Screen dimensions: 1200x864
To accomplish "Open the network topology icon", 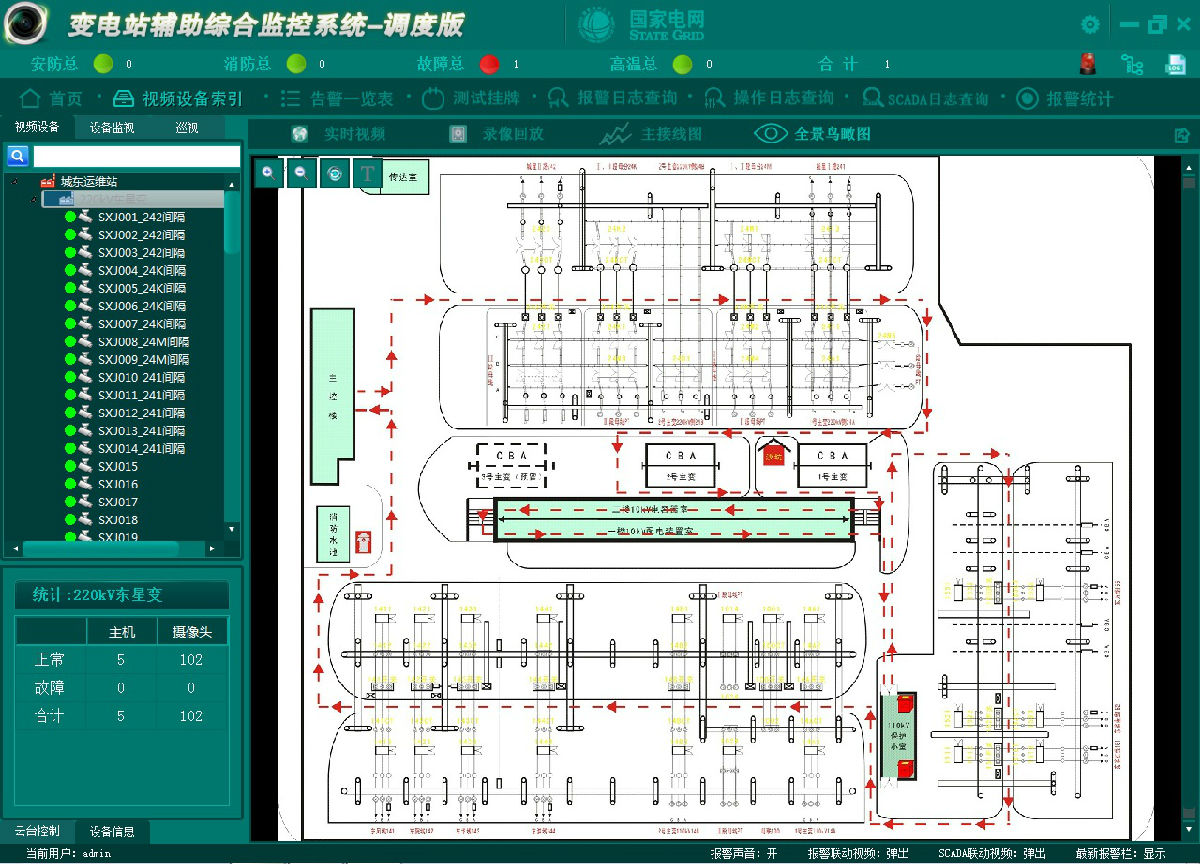I will (1132, 64).
